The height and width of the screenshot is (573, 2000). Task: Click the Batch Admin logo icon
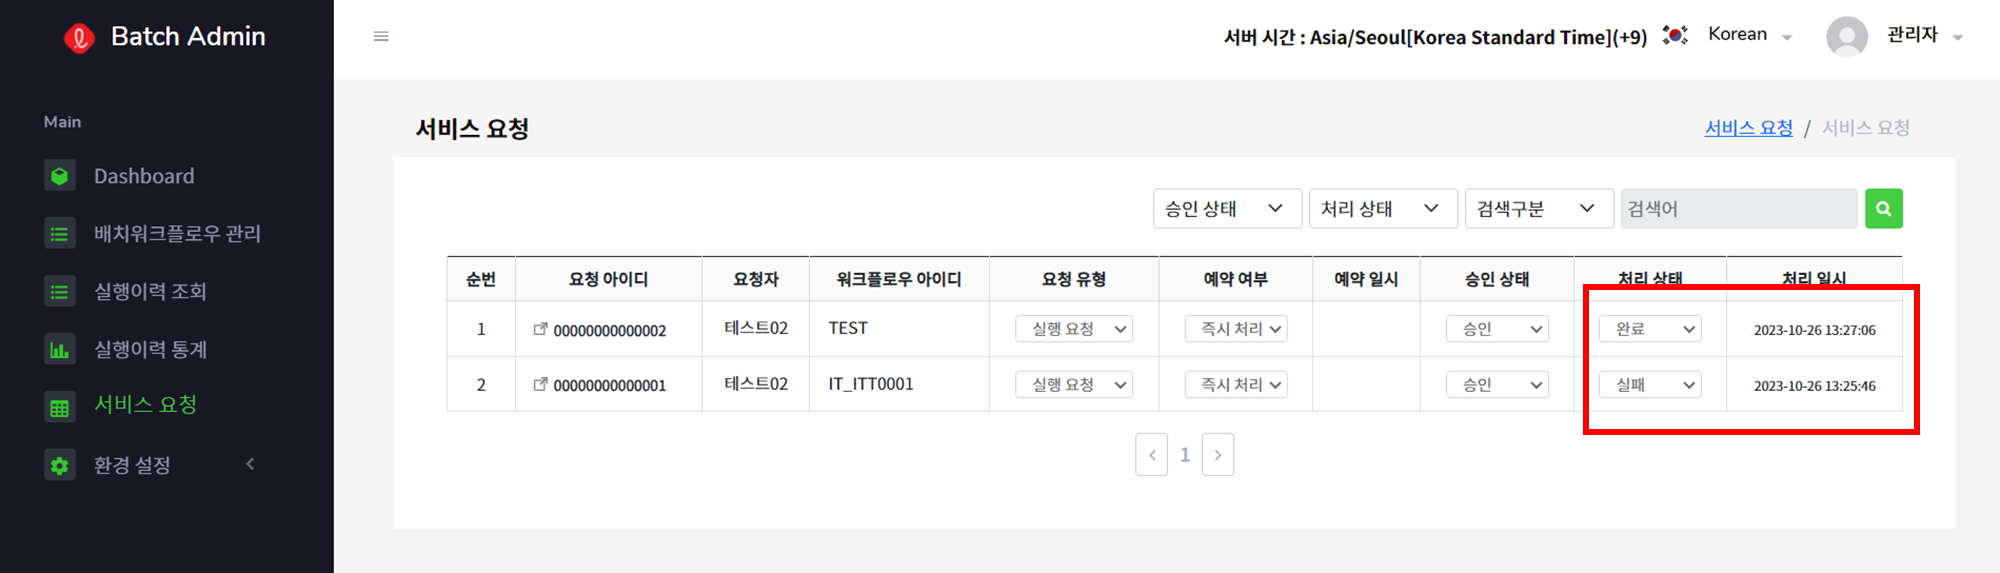pyautogui.click(x=79, y=38)
